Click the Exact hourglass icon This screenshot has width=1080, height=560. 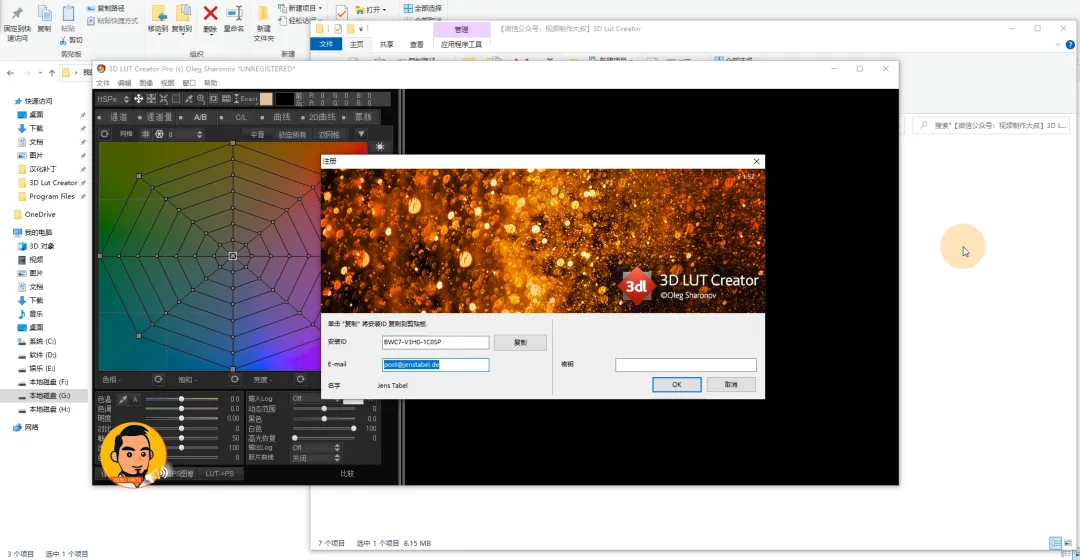coord(236,98)
